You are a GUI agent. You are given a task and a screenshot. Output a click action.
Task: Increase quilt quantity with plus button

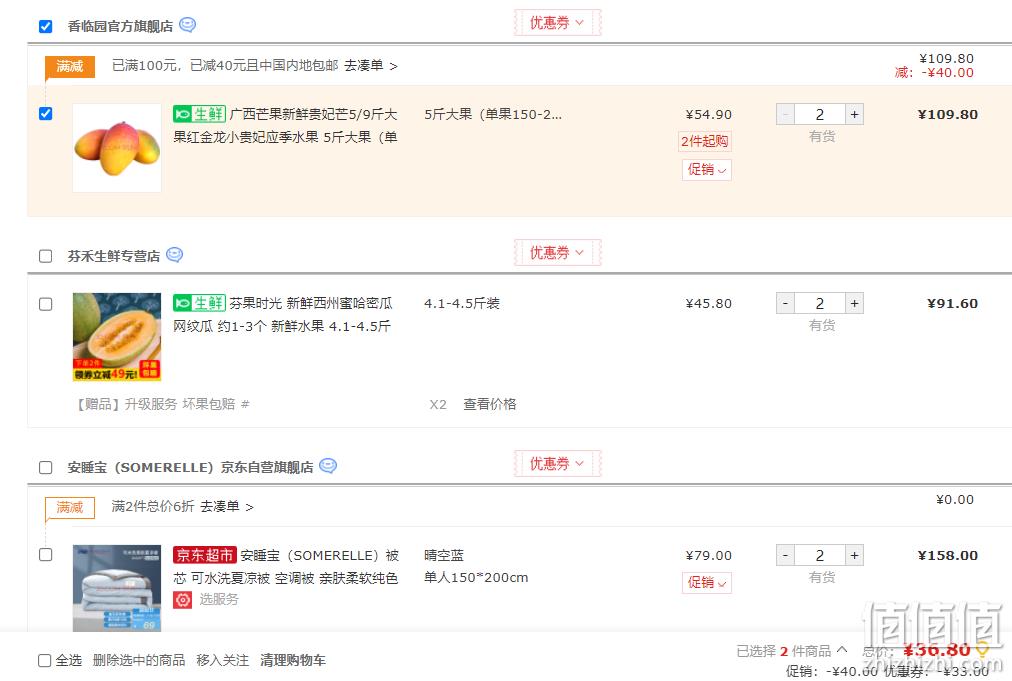coord(855,555)
